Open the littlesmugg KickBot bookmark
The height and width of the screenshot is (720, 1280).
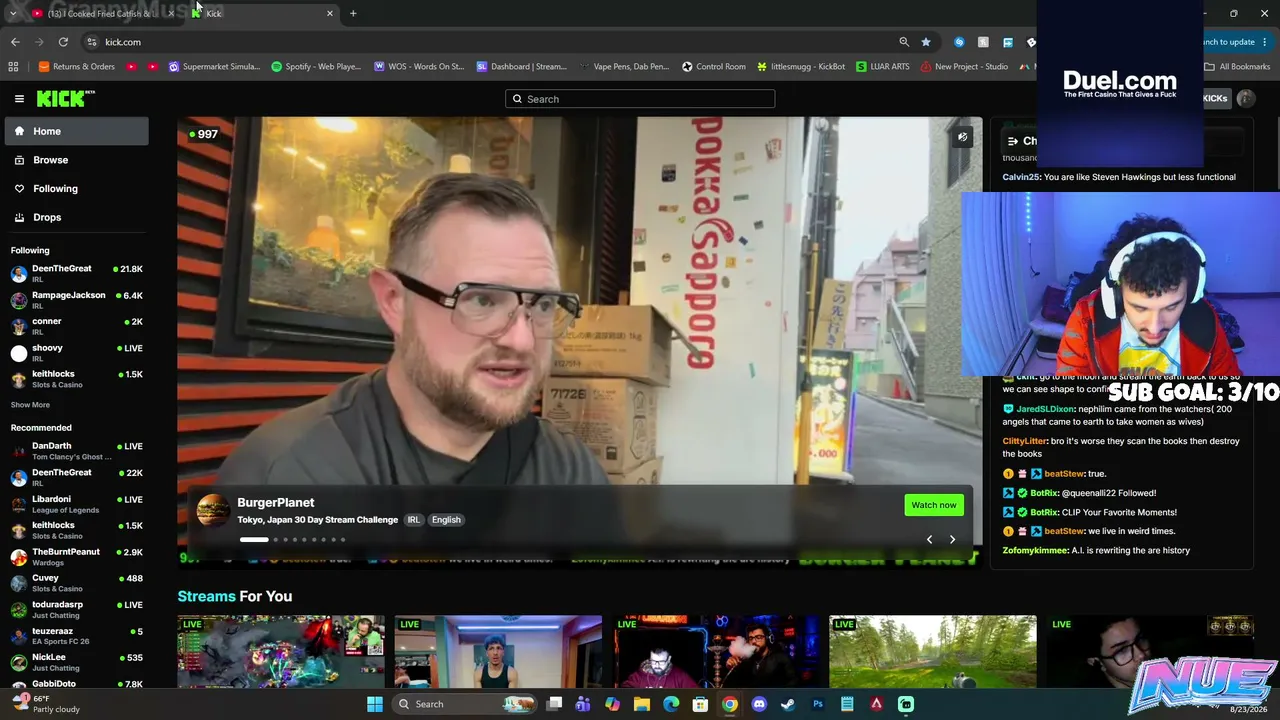pos(801,67)
